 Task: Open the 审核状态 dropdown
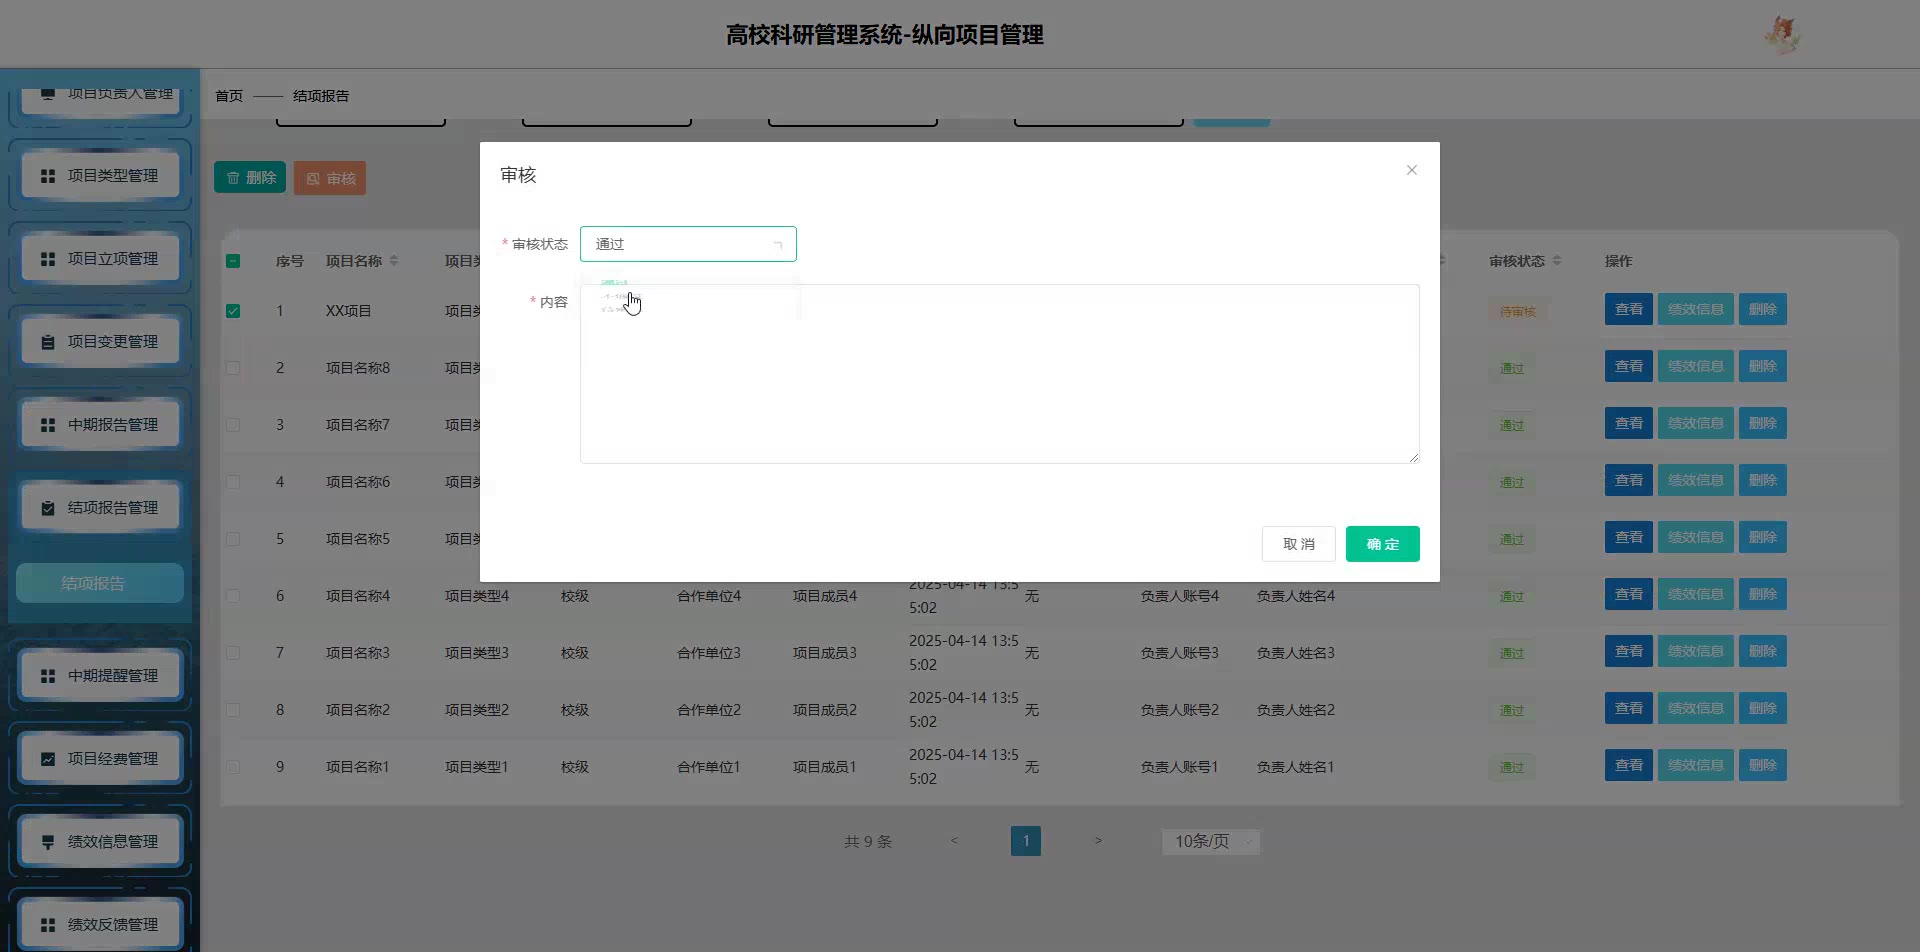pos(688,244)
